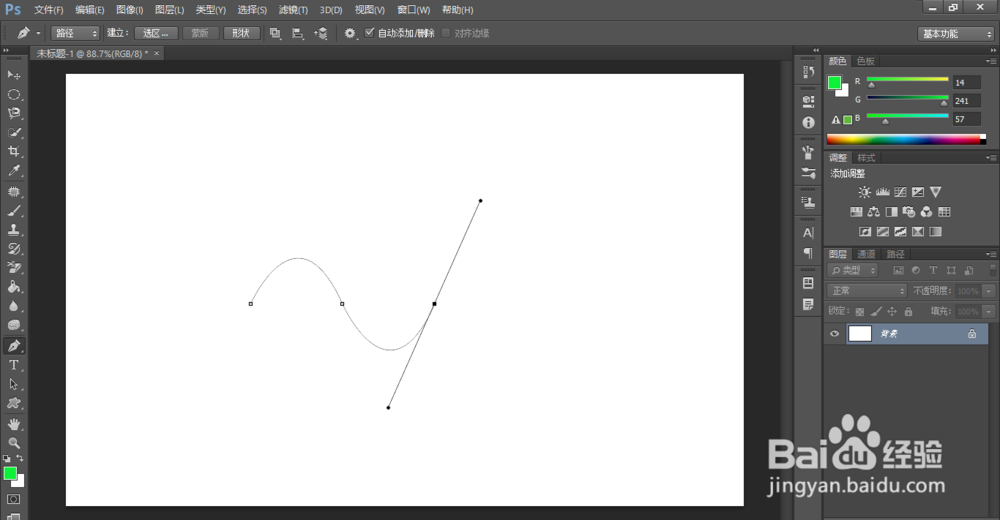Toggle the 对齐边缘 checkbox

click(446, 33)
